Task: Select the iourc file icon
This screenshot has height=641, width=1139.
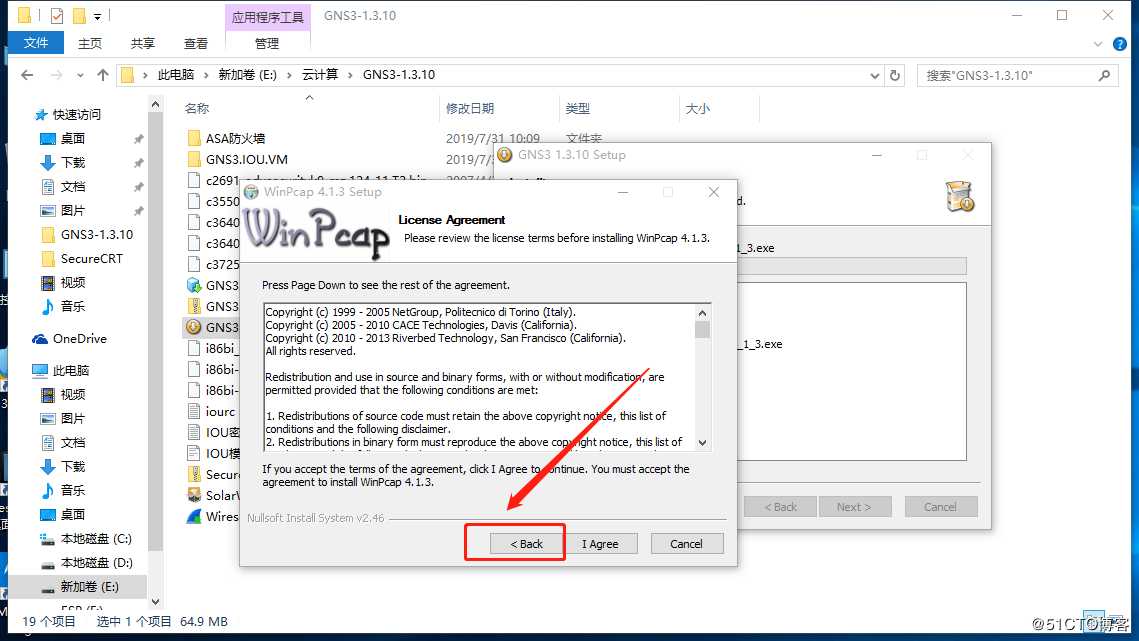Action: click(194, 411)
